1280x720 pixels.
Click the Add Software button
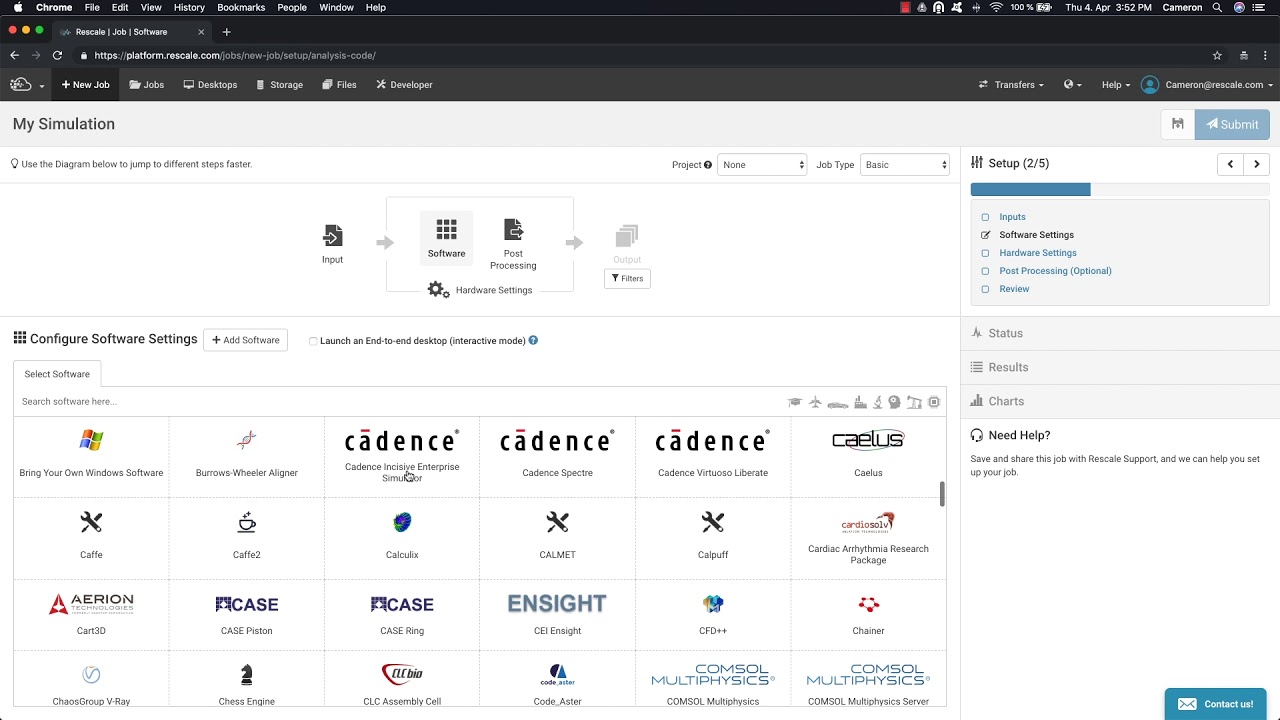(245, 340)
